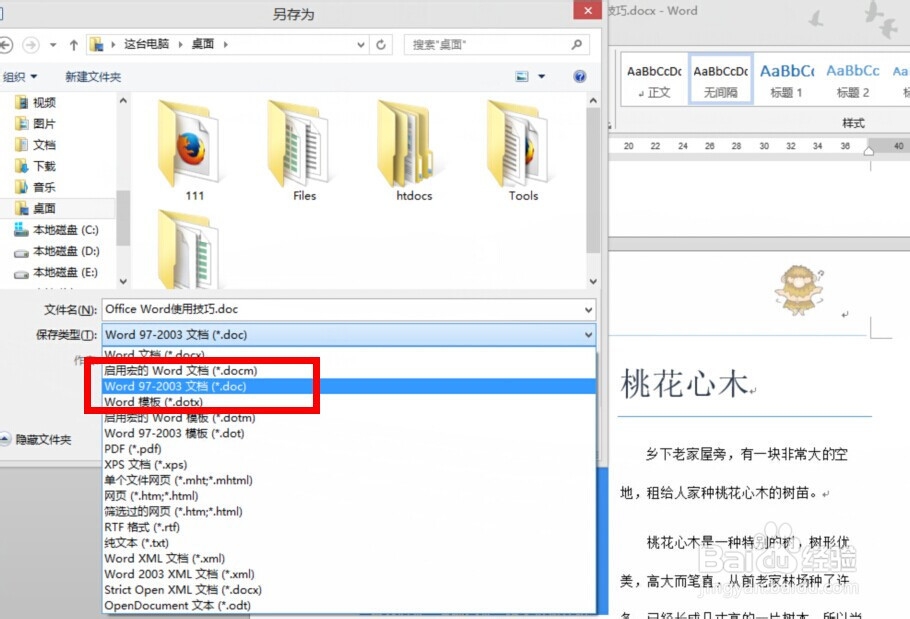The height and width of the screenshot is (619, 910).
Task: Apply 标题 2 style in Word
Action: point(853,80)
